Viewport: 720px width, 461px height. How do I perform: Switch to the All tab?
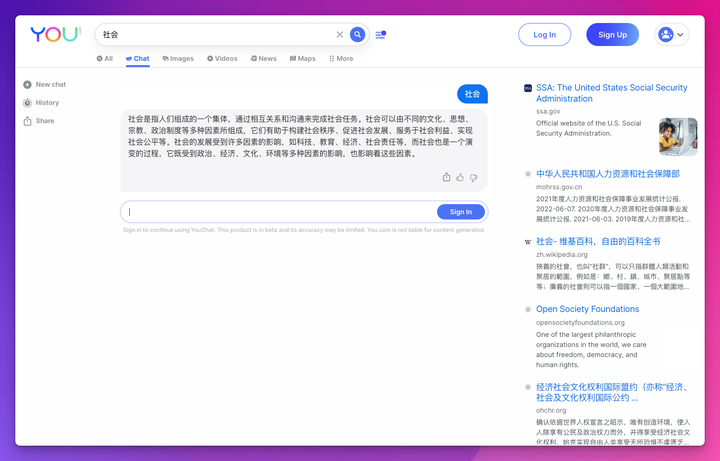[x=105, y=59]
